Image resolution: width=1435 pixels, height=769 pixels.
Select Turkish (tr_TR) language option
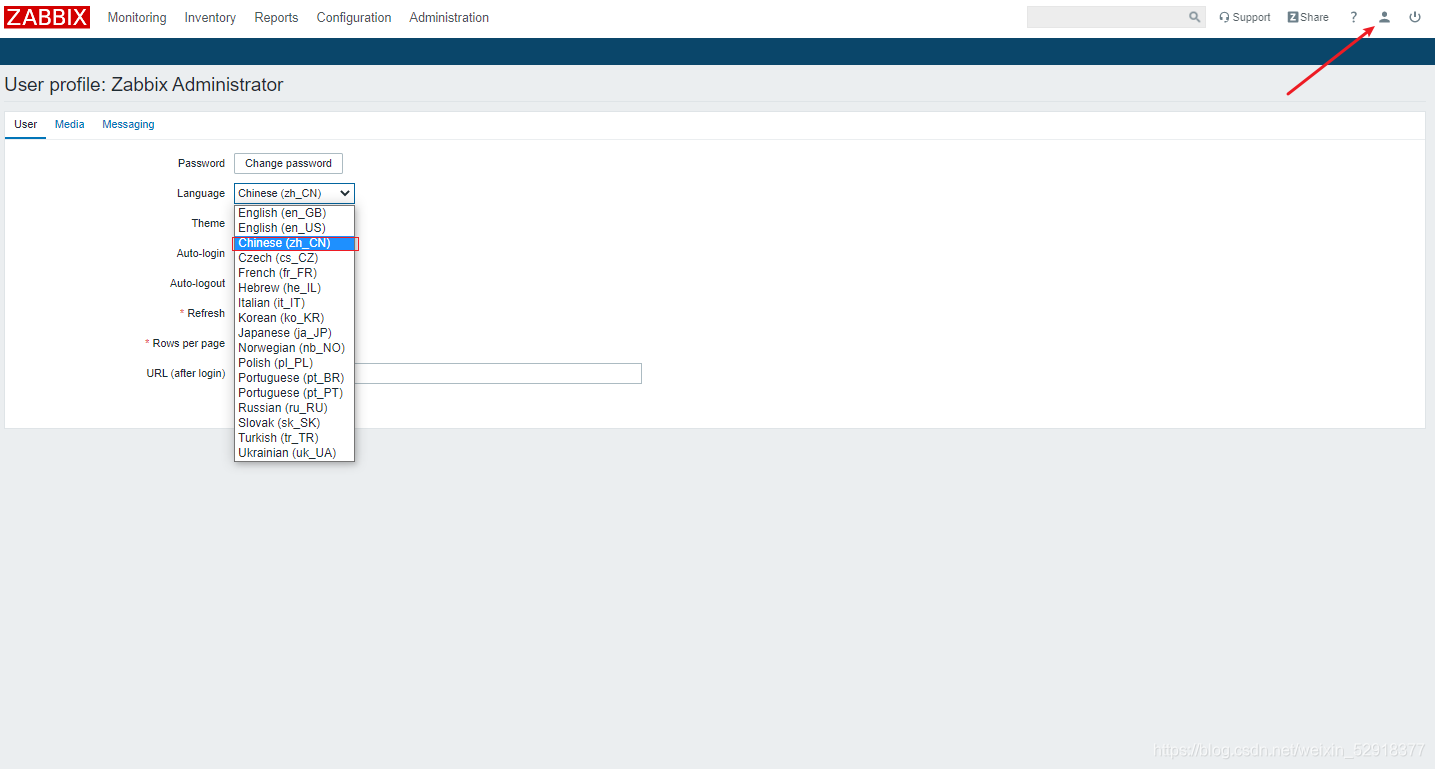(294, 438)
